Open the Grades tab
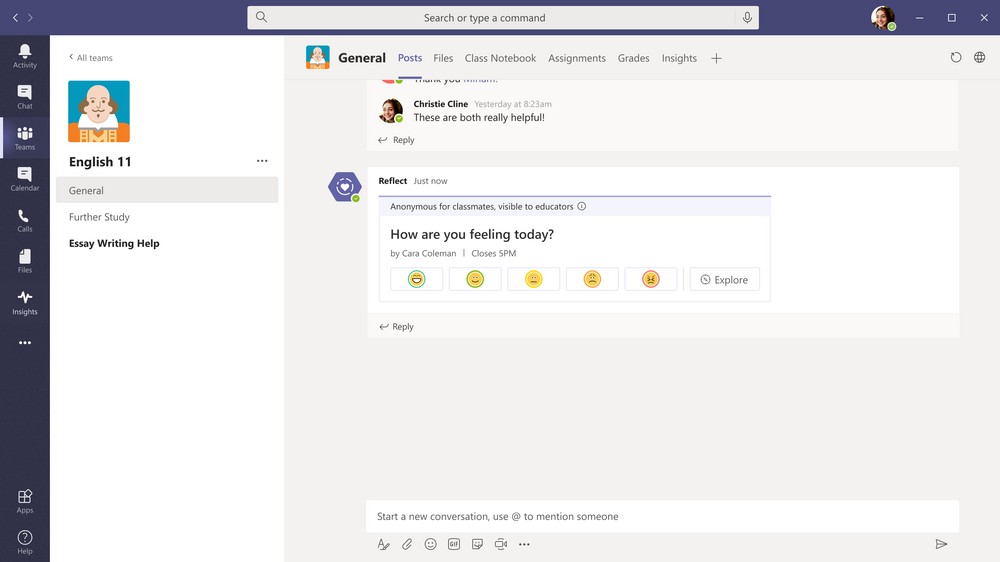The height and width of the screenshot is (562, 1000). (x=633, y=58)
